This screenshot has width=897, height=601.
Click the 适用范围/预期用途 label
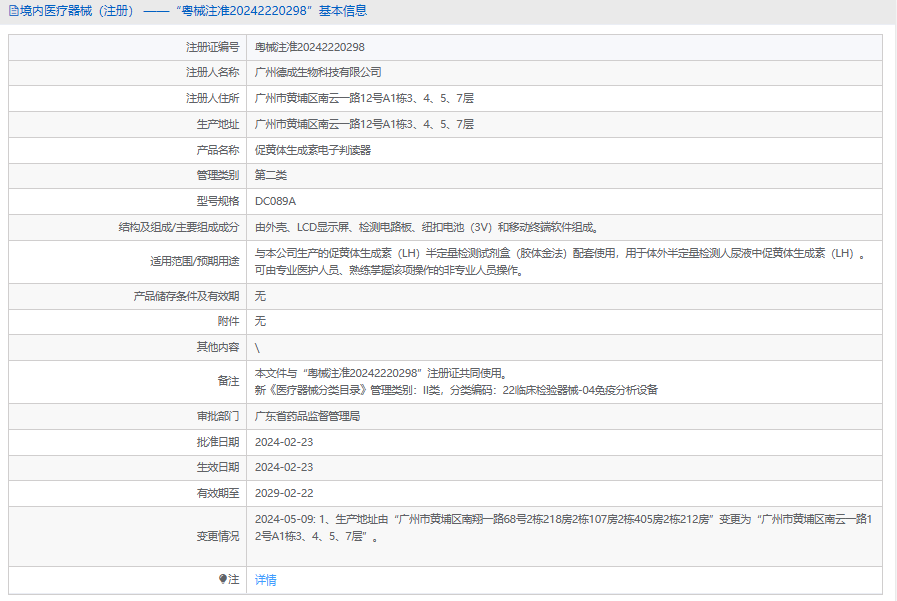(195, 261)
